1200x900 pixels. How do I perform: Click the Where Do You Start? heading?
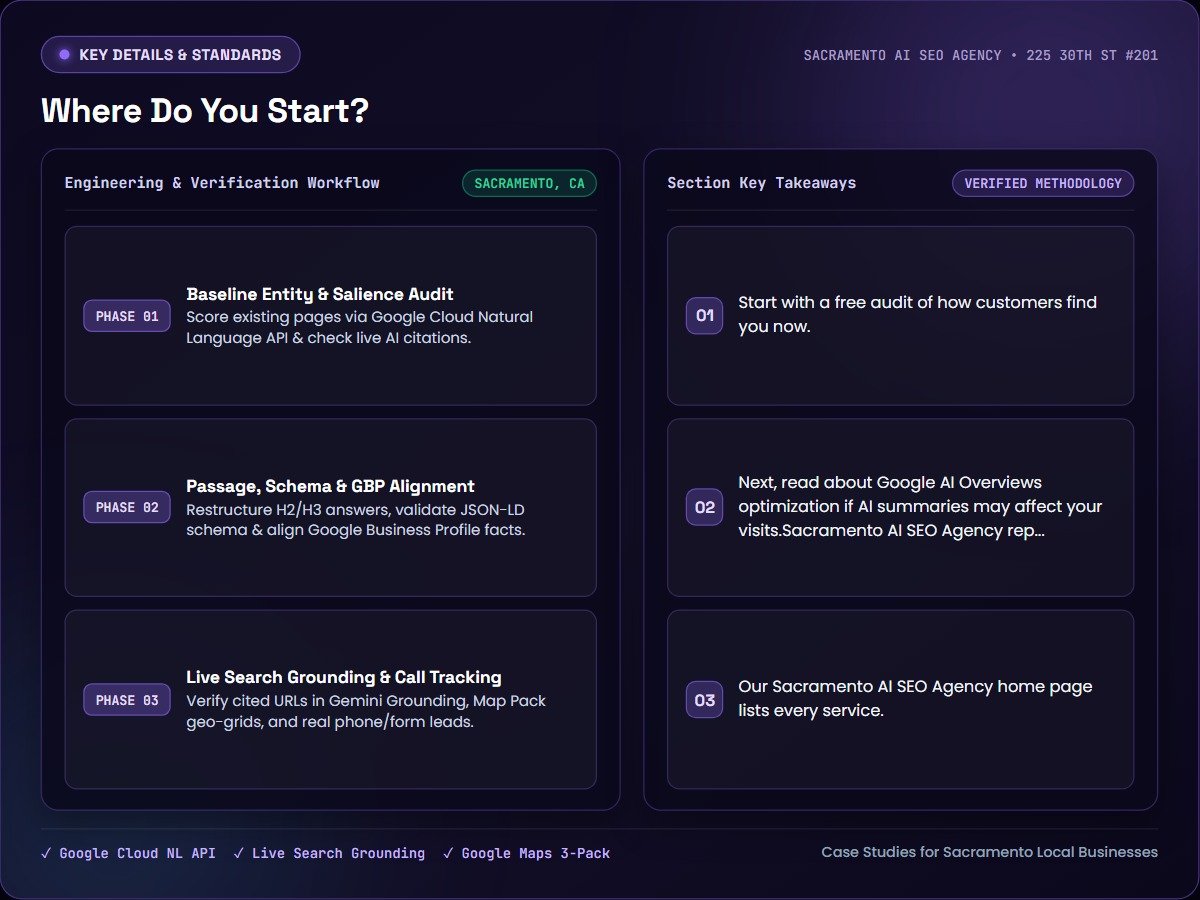coord(205,111)
